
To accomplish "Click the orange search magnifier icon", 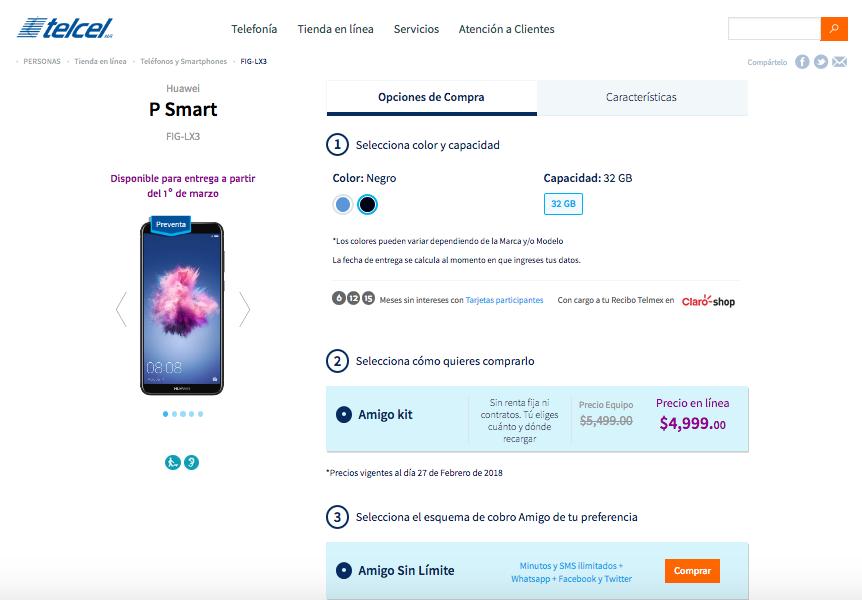I will 833,29.
